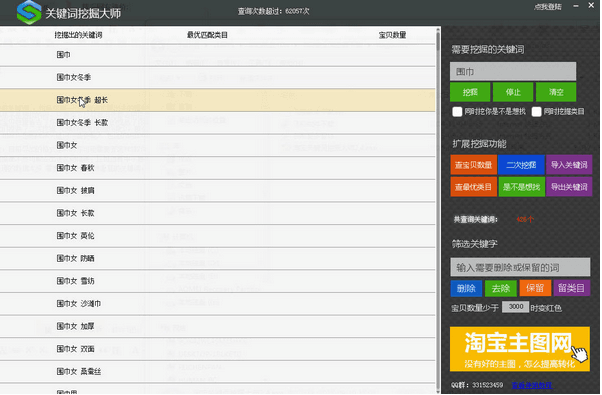This screenshot has width=602, height=395.
Task: Open the 淘宝主图网 yellow banner
Action: coord(520,349)
